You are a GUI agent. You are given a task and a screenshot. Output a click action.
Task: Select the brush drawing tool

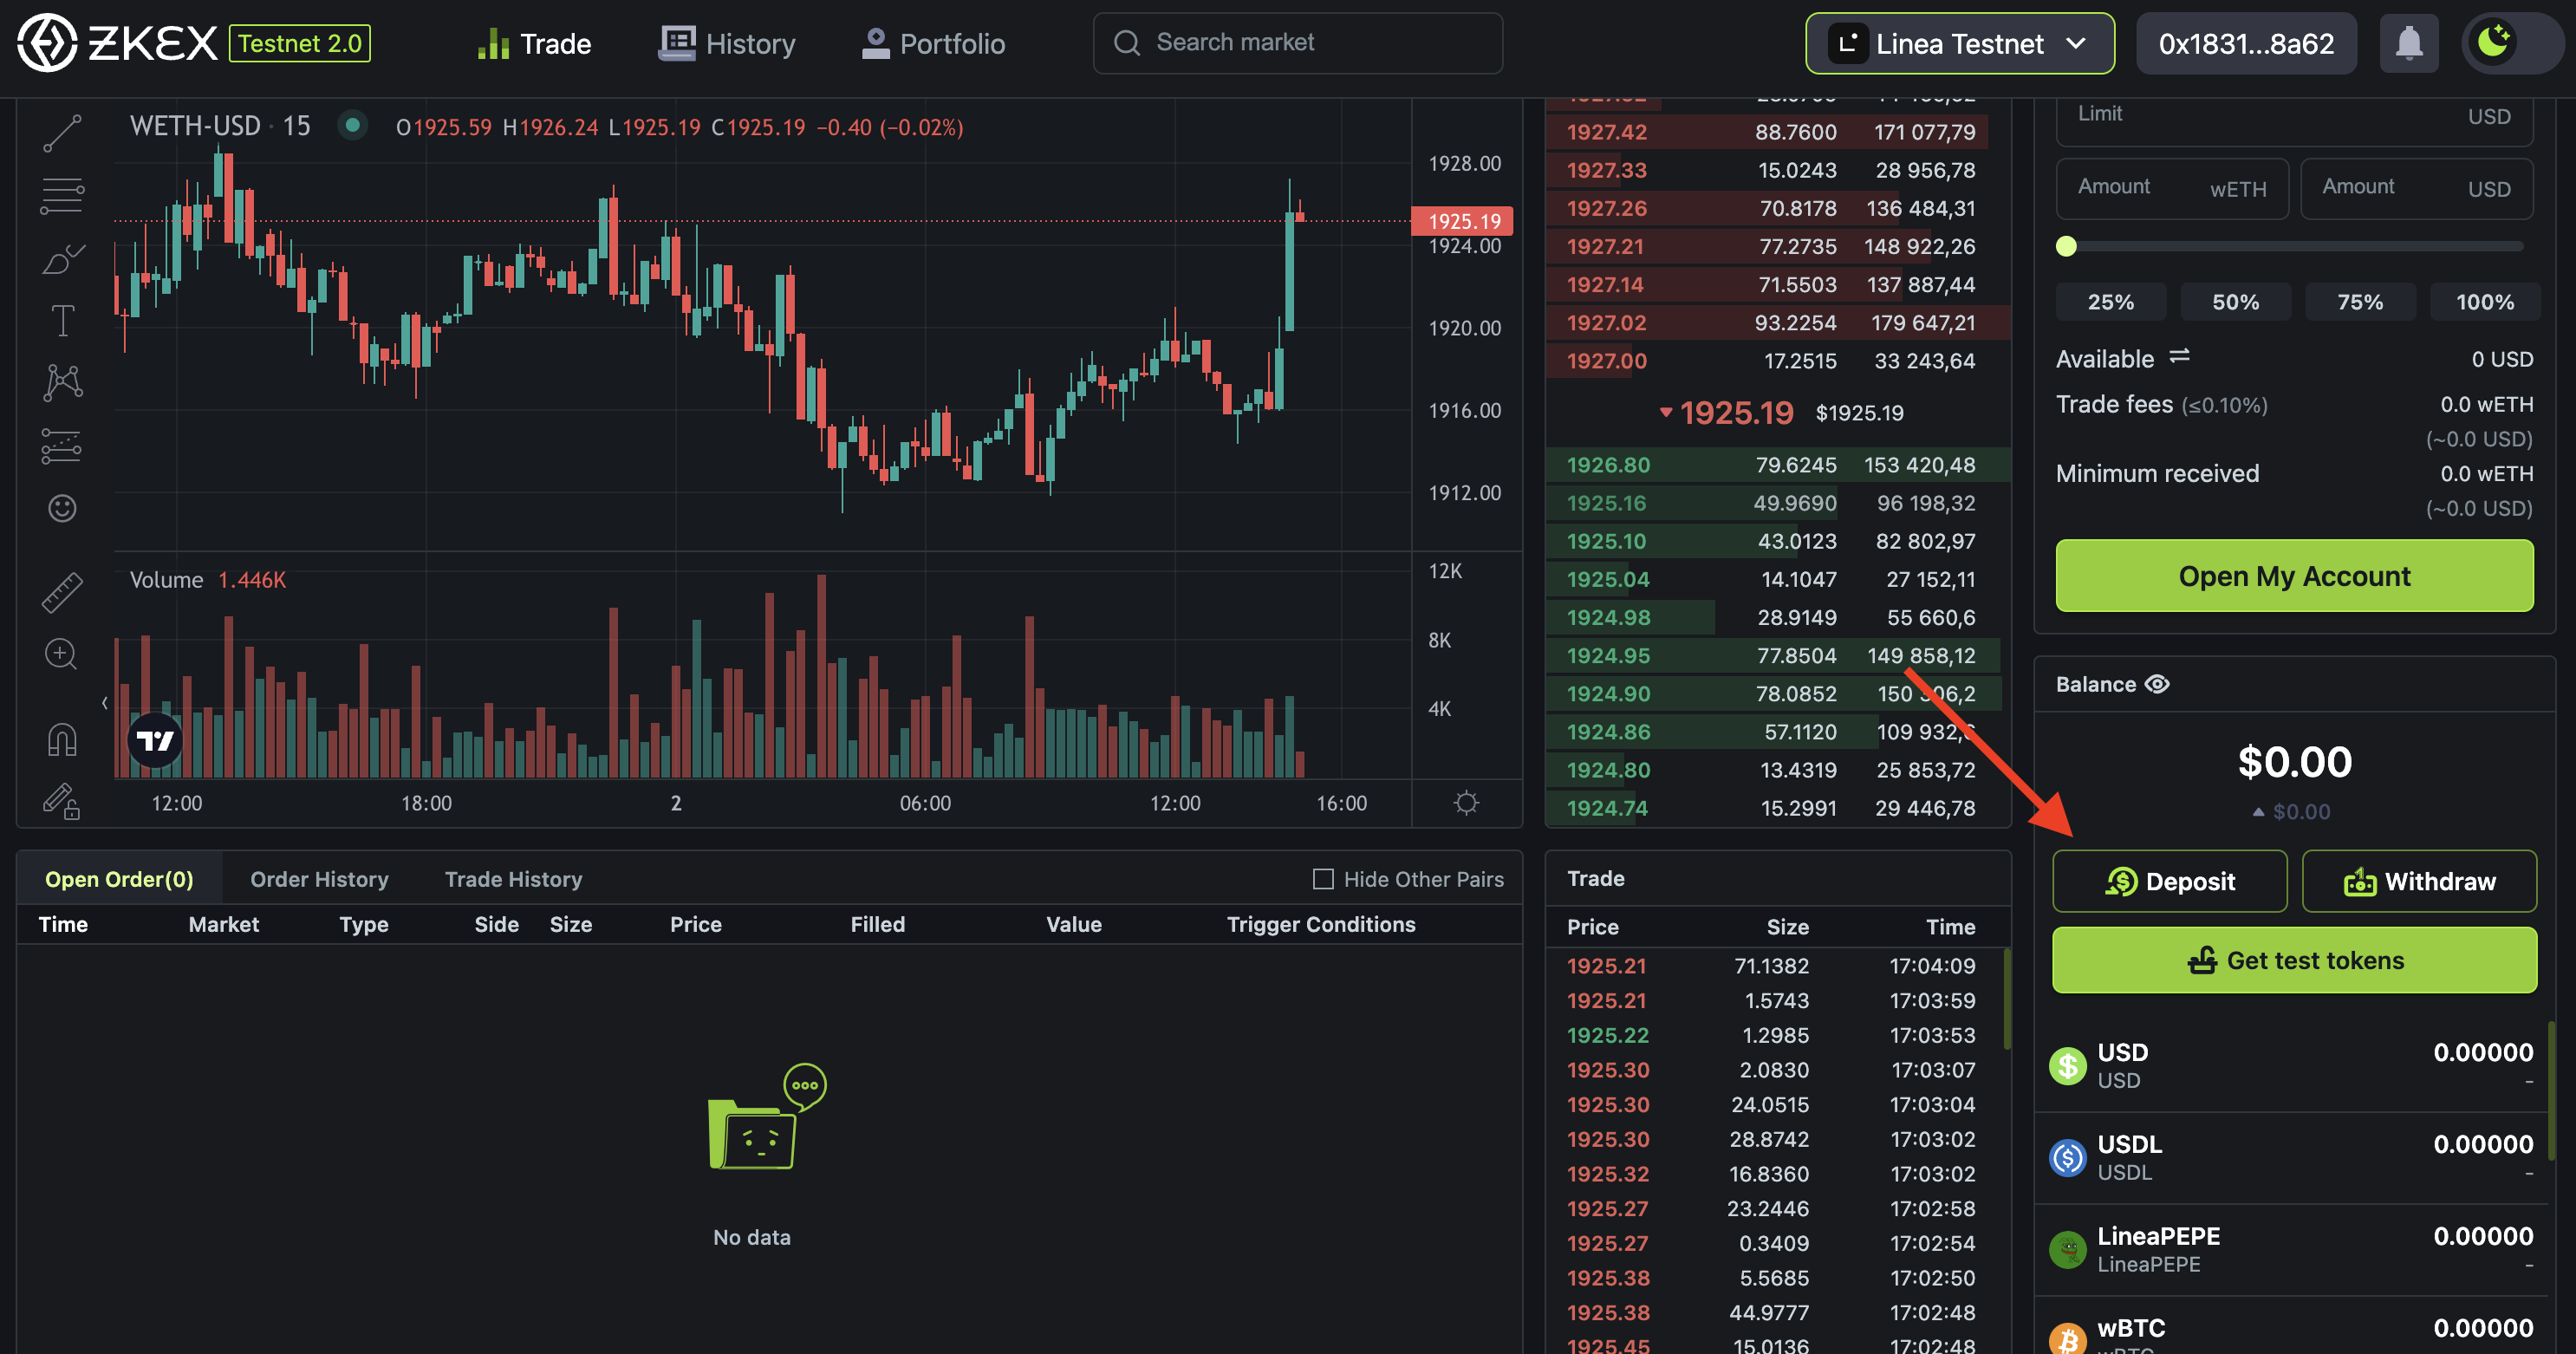pos(62,259)
